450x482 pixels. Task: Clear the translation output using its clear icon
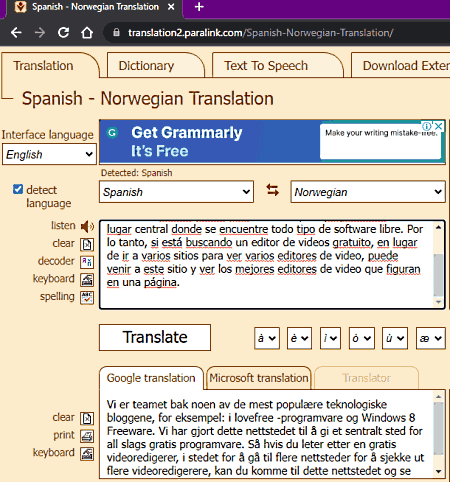click(87, 418)
